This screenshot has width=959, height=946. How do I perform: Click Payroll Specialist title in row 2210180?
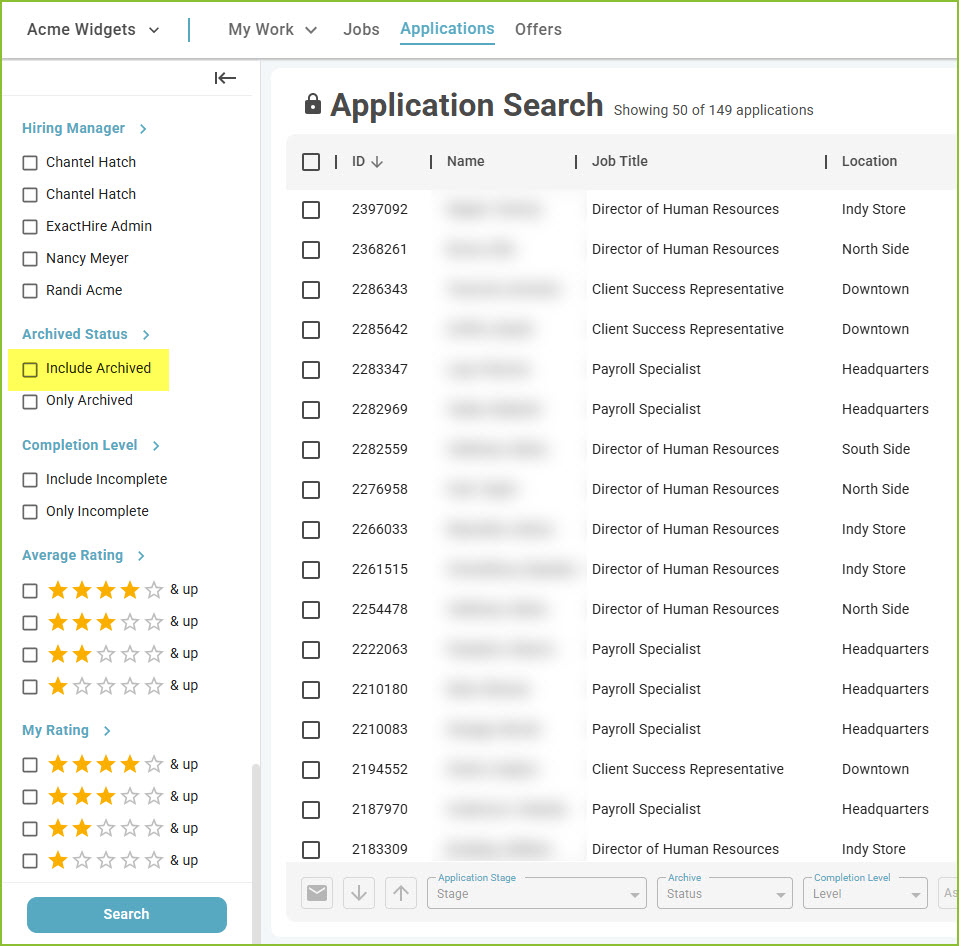point(646,689)
